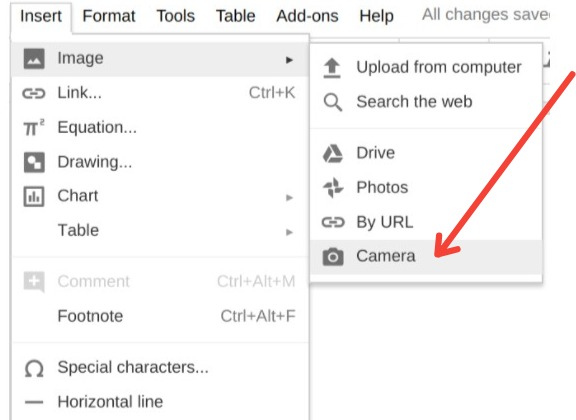The height and width of the screenshot is (420, 576).
Task: Click the omega Special characters icon
Action: click(x=34, y=368)
